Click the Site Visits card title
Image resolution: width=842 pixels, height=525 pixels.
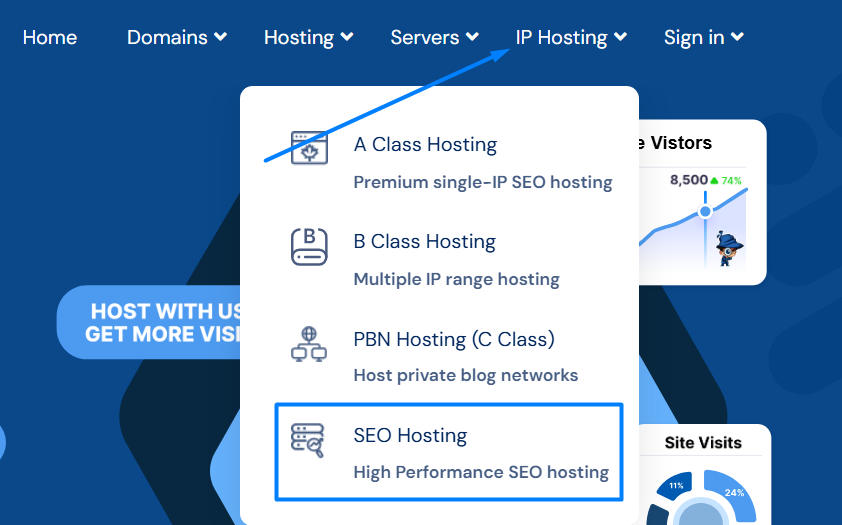[703, 443]
